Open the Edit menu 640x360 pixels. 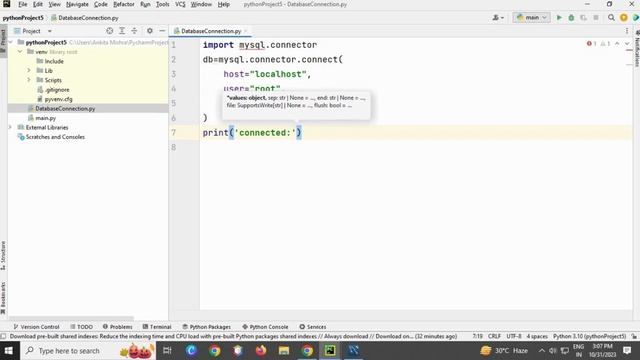coord(38,4)
